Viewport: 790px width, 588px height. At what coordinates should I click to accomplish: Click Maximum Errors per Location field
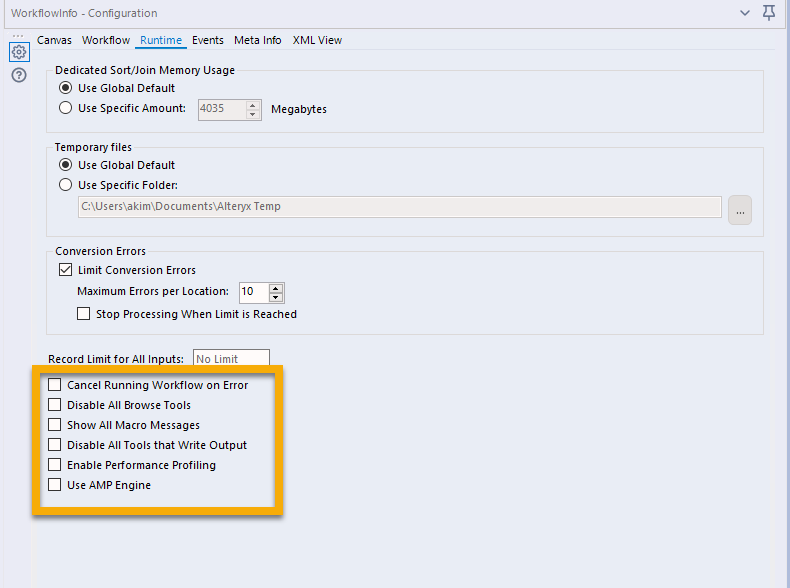(254, 292)
